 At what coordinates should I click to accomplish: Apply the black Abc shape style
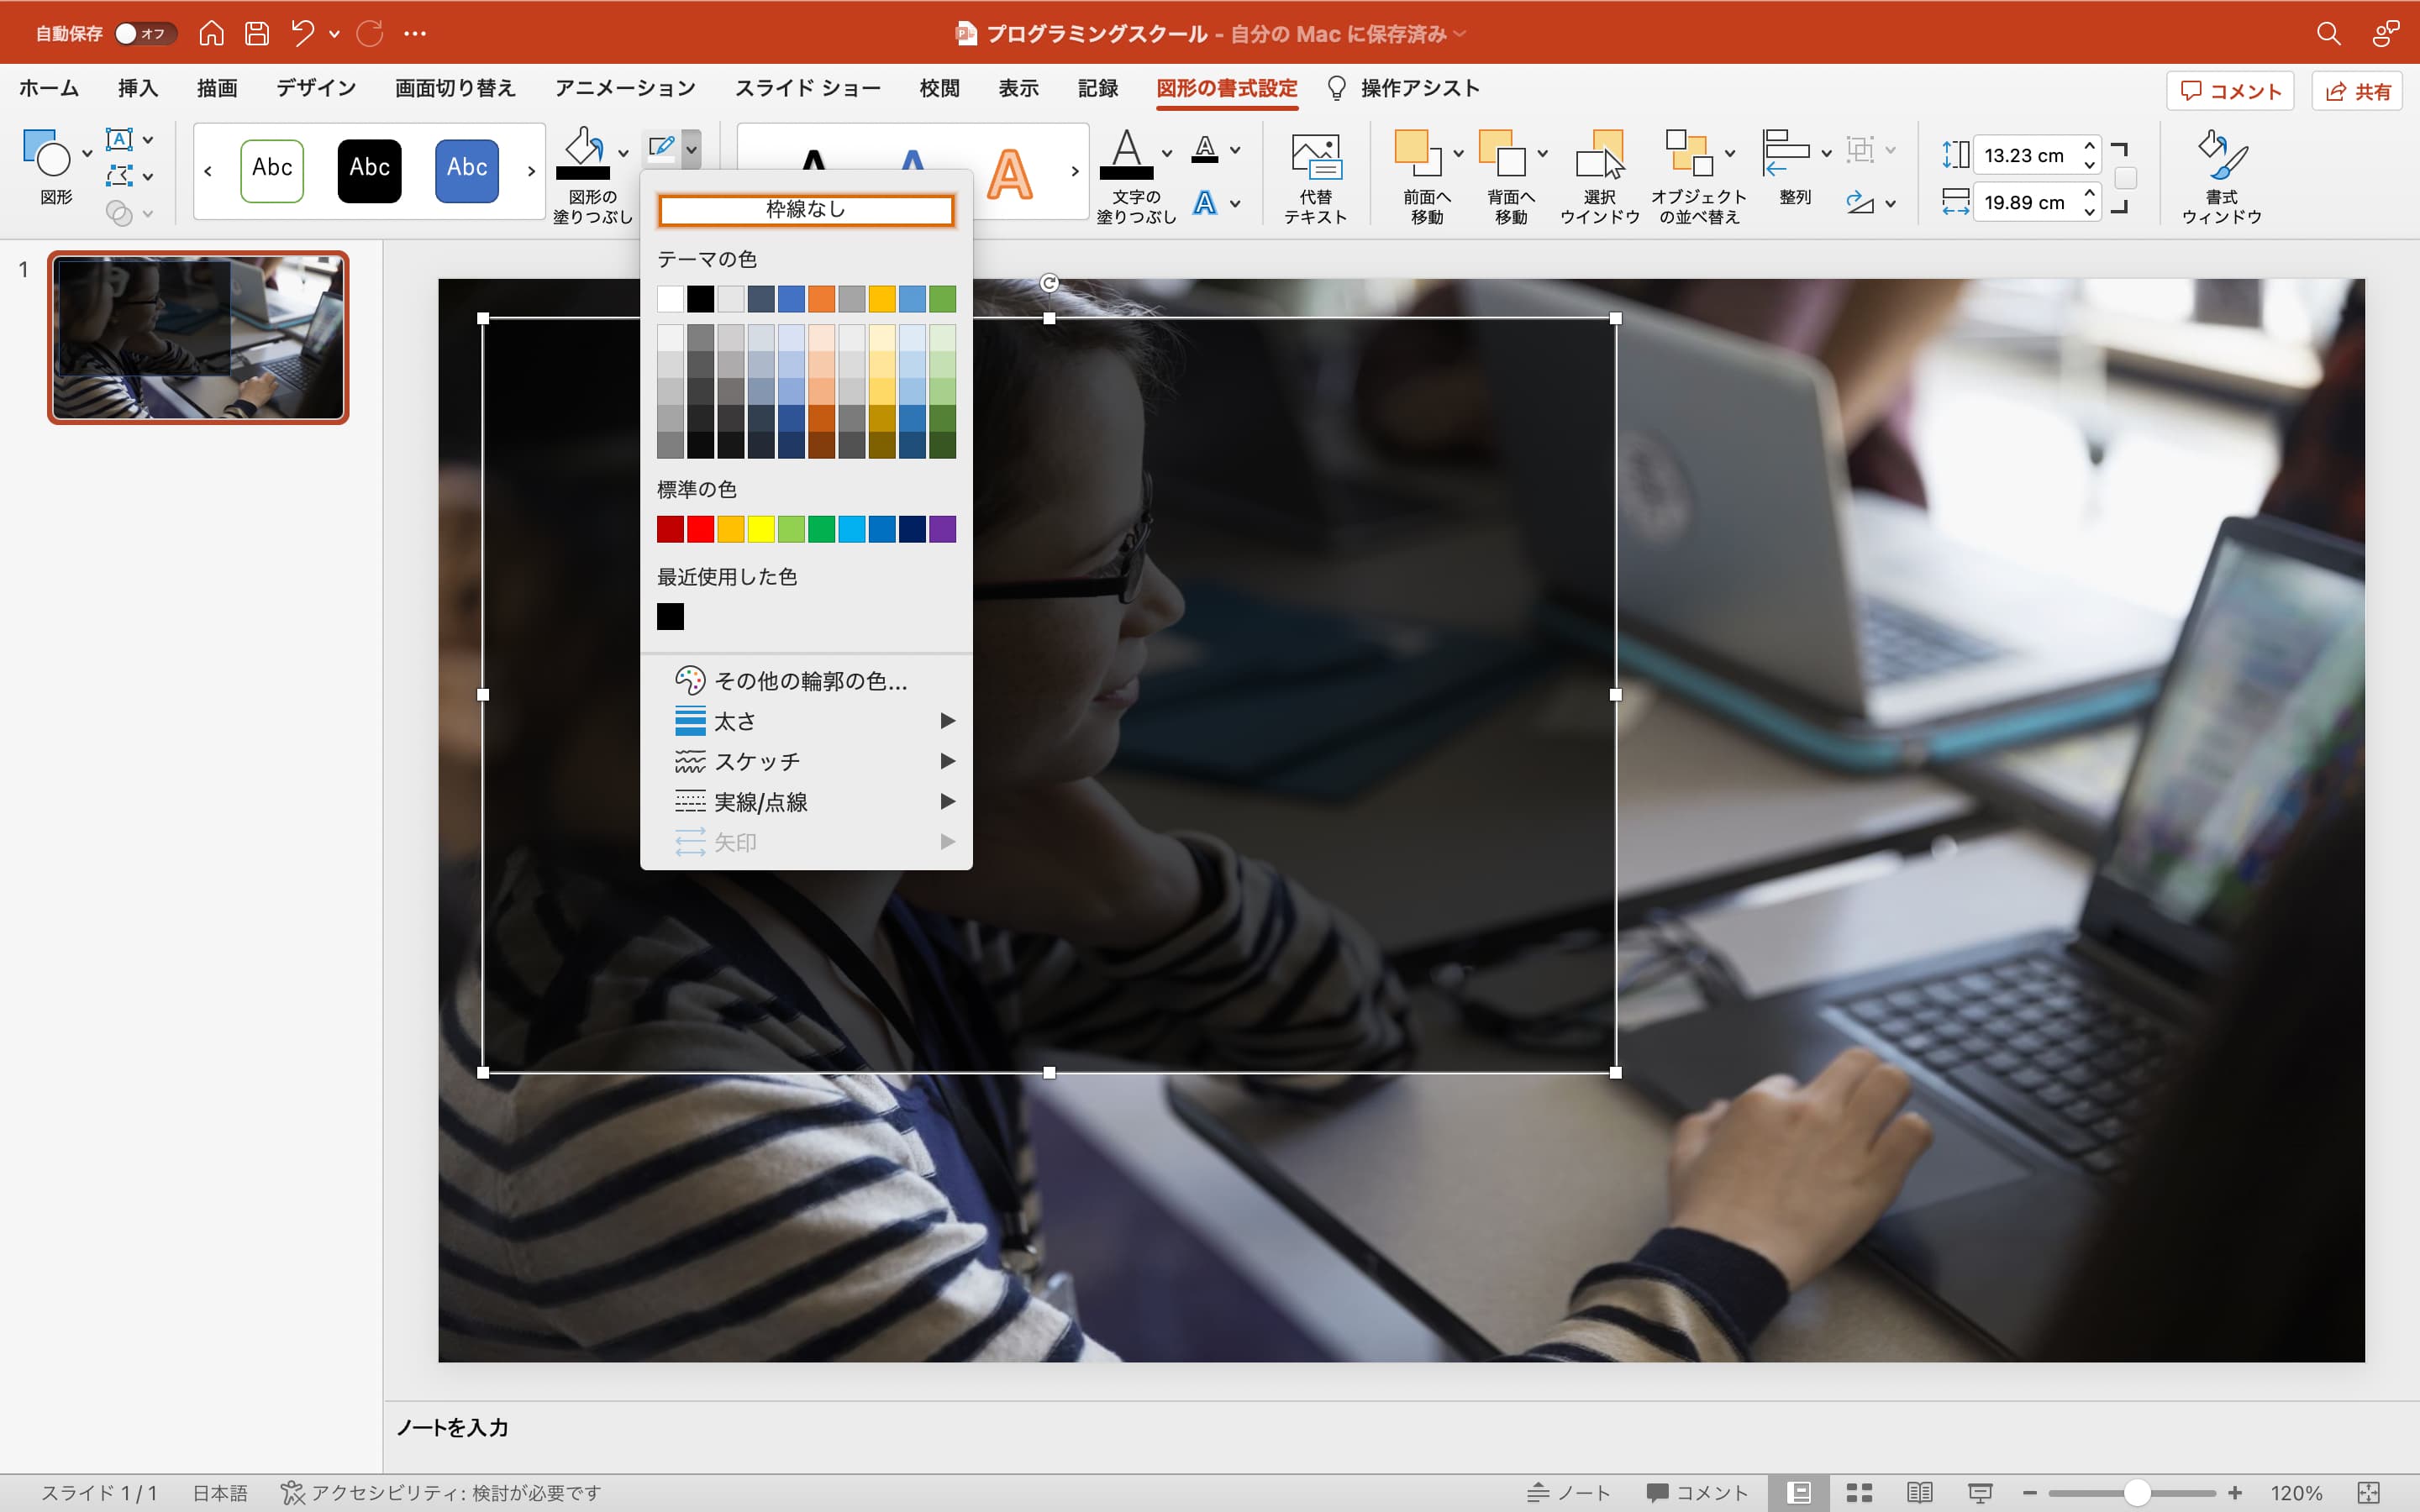click(369, 170)
